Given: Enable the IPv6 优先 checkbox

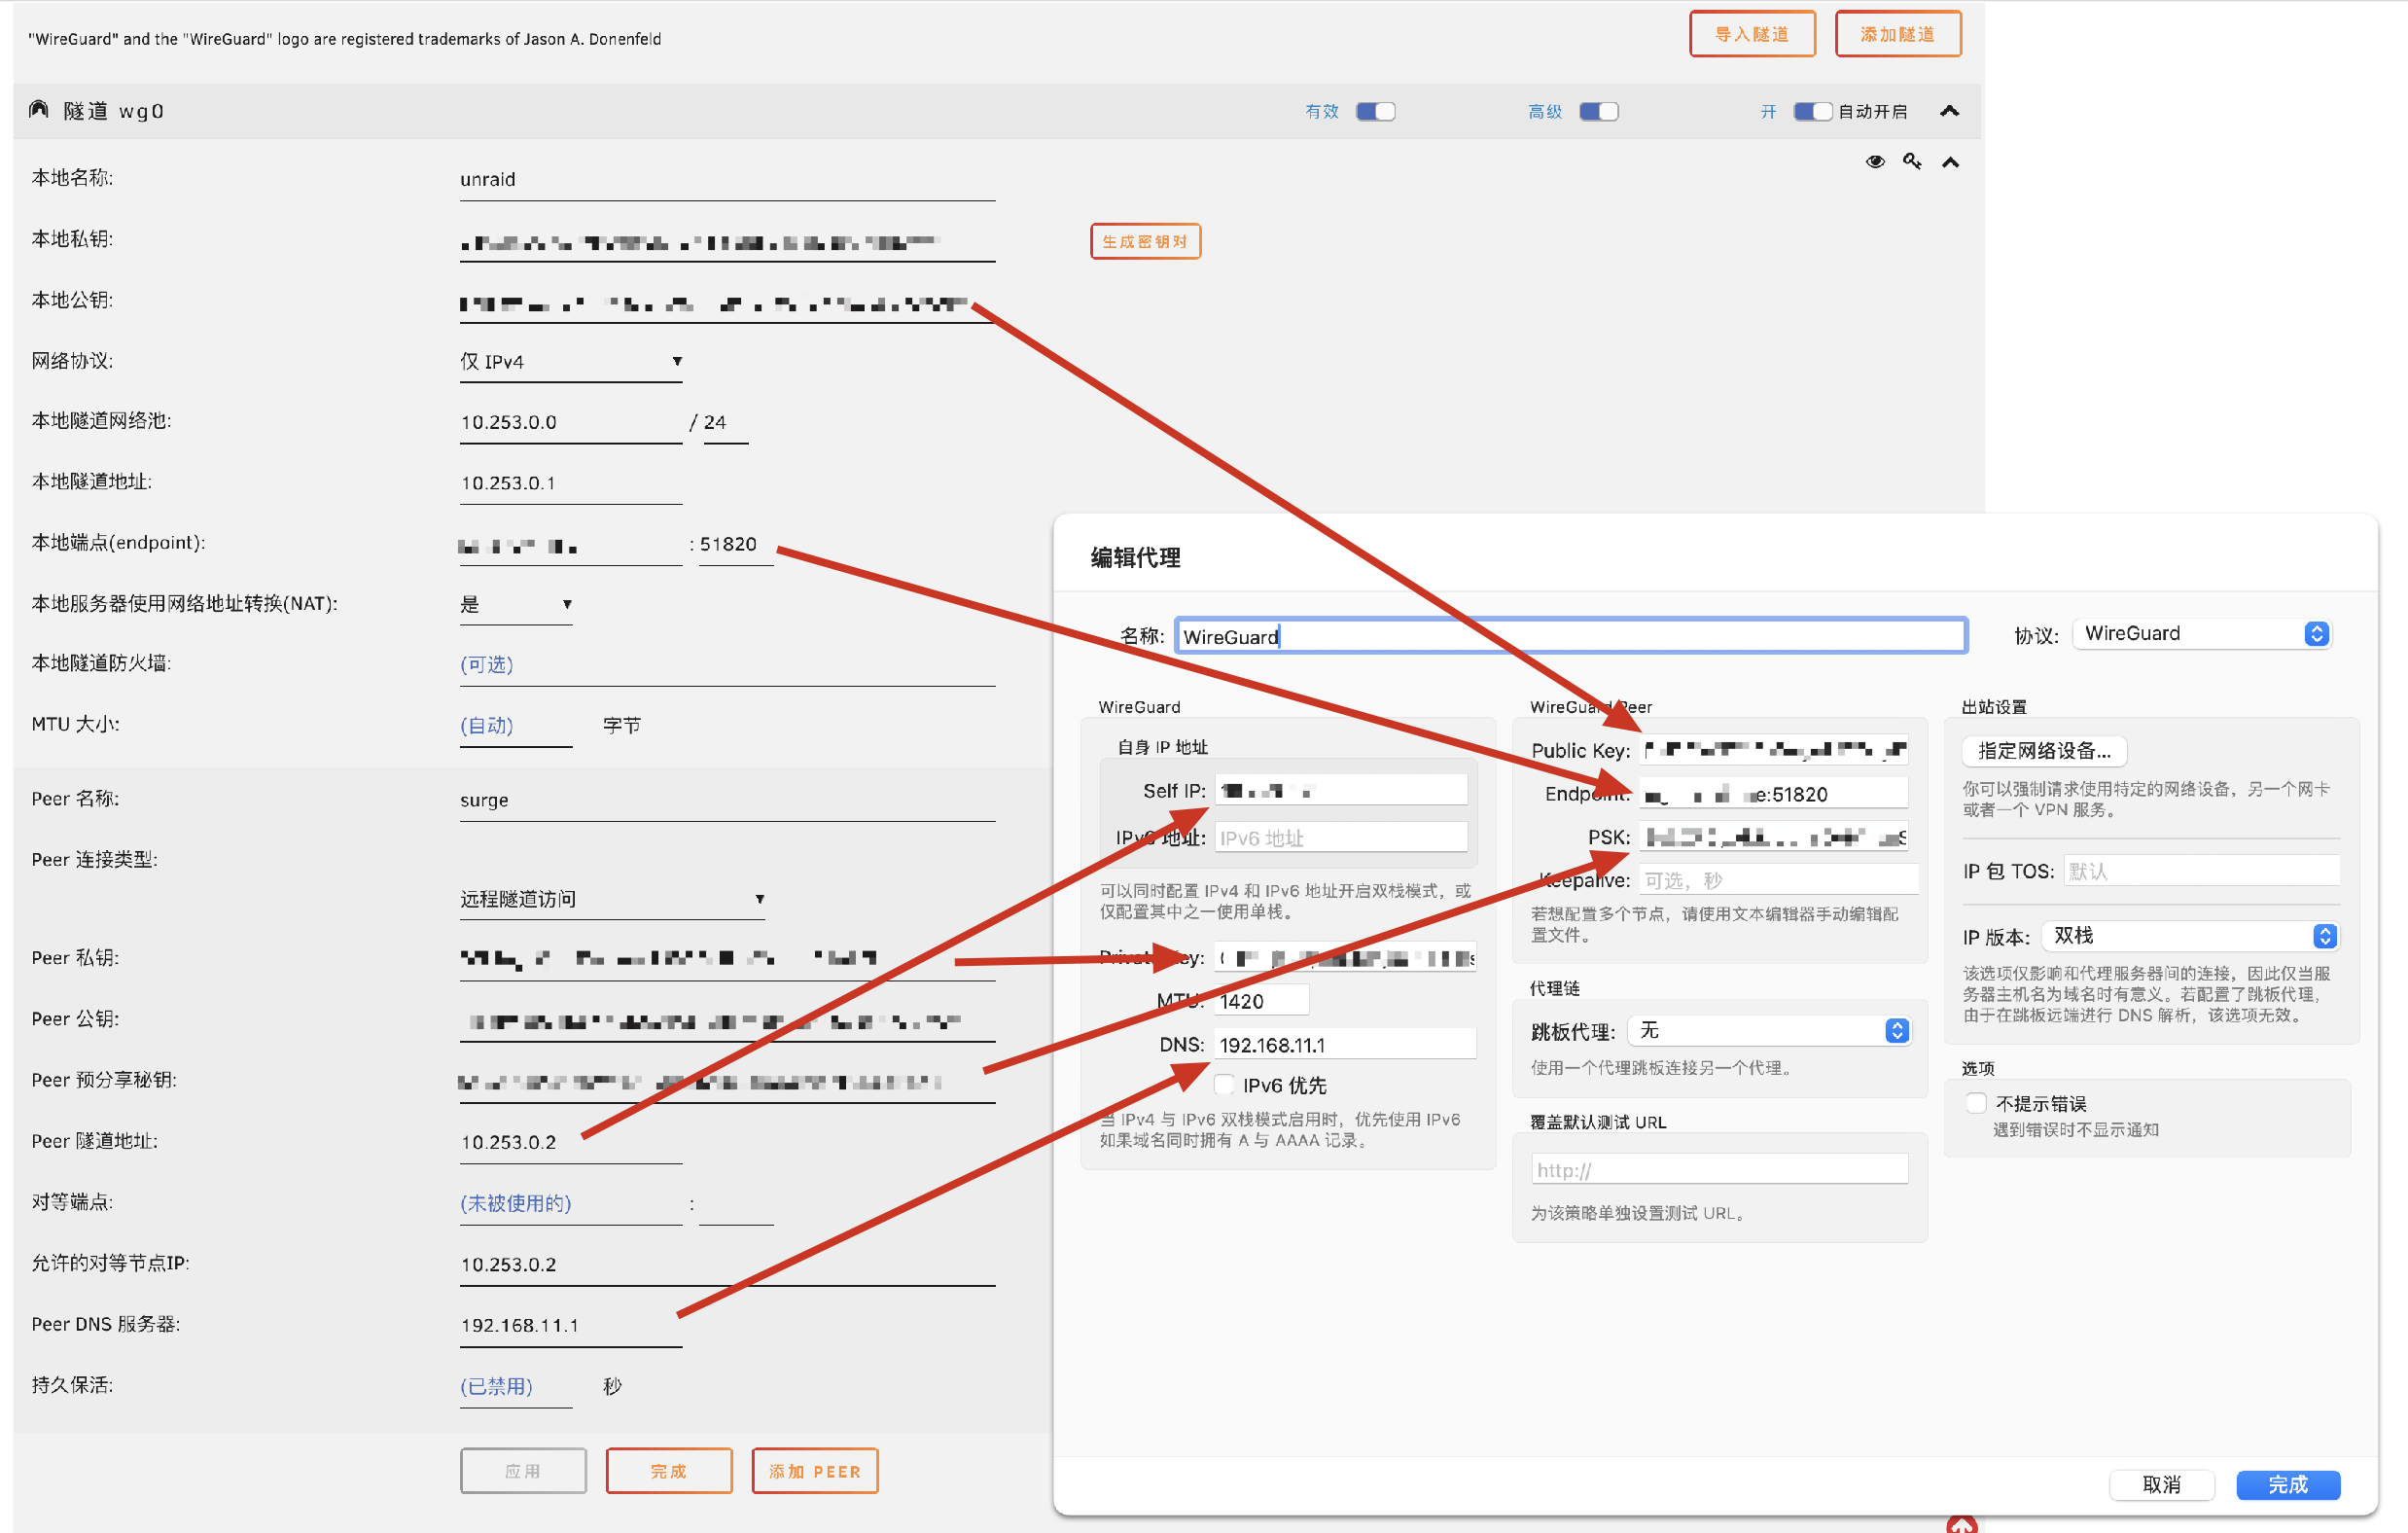Looking at the screenshot, I should 1224,1085.
